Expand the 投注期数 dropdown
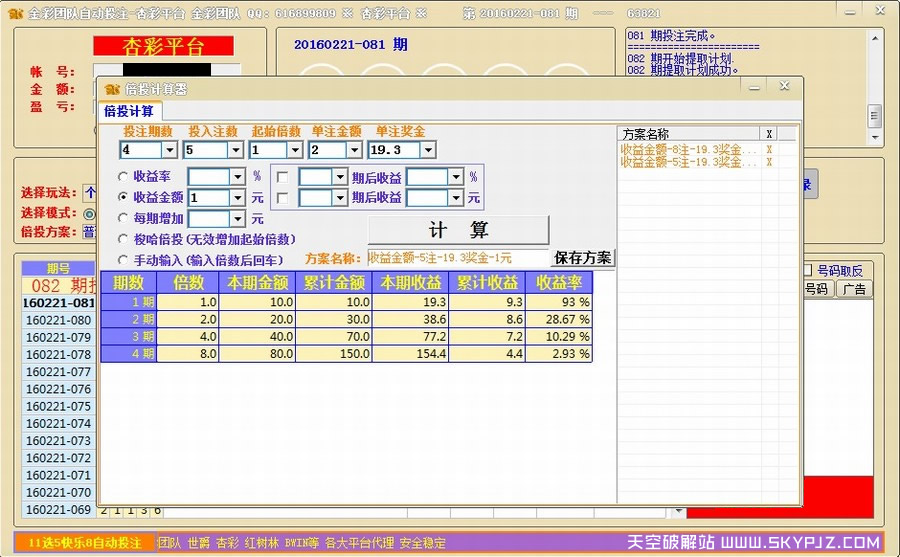This screenshot has width=900, height=557. click(x=169, y=150)
